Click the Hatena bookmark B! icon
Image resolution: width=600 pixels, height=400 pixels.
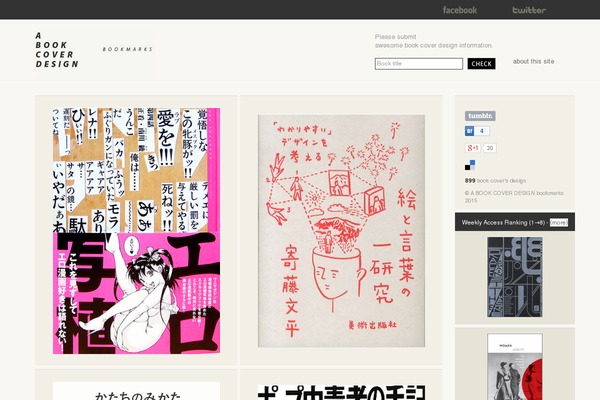click(x=470, y=131)
